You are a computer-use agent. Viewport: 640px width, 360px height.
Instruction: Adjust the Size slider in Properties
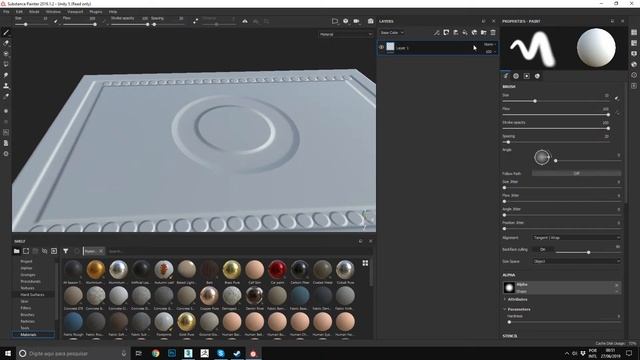[555, 101]
